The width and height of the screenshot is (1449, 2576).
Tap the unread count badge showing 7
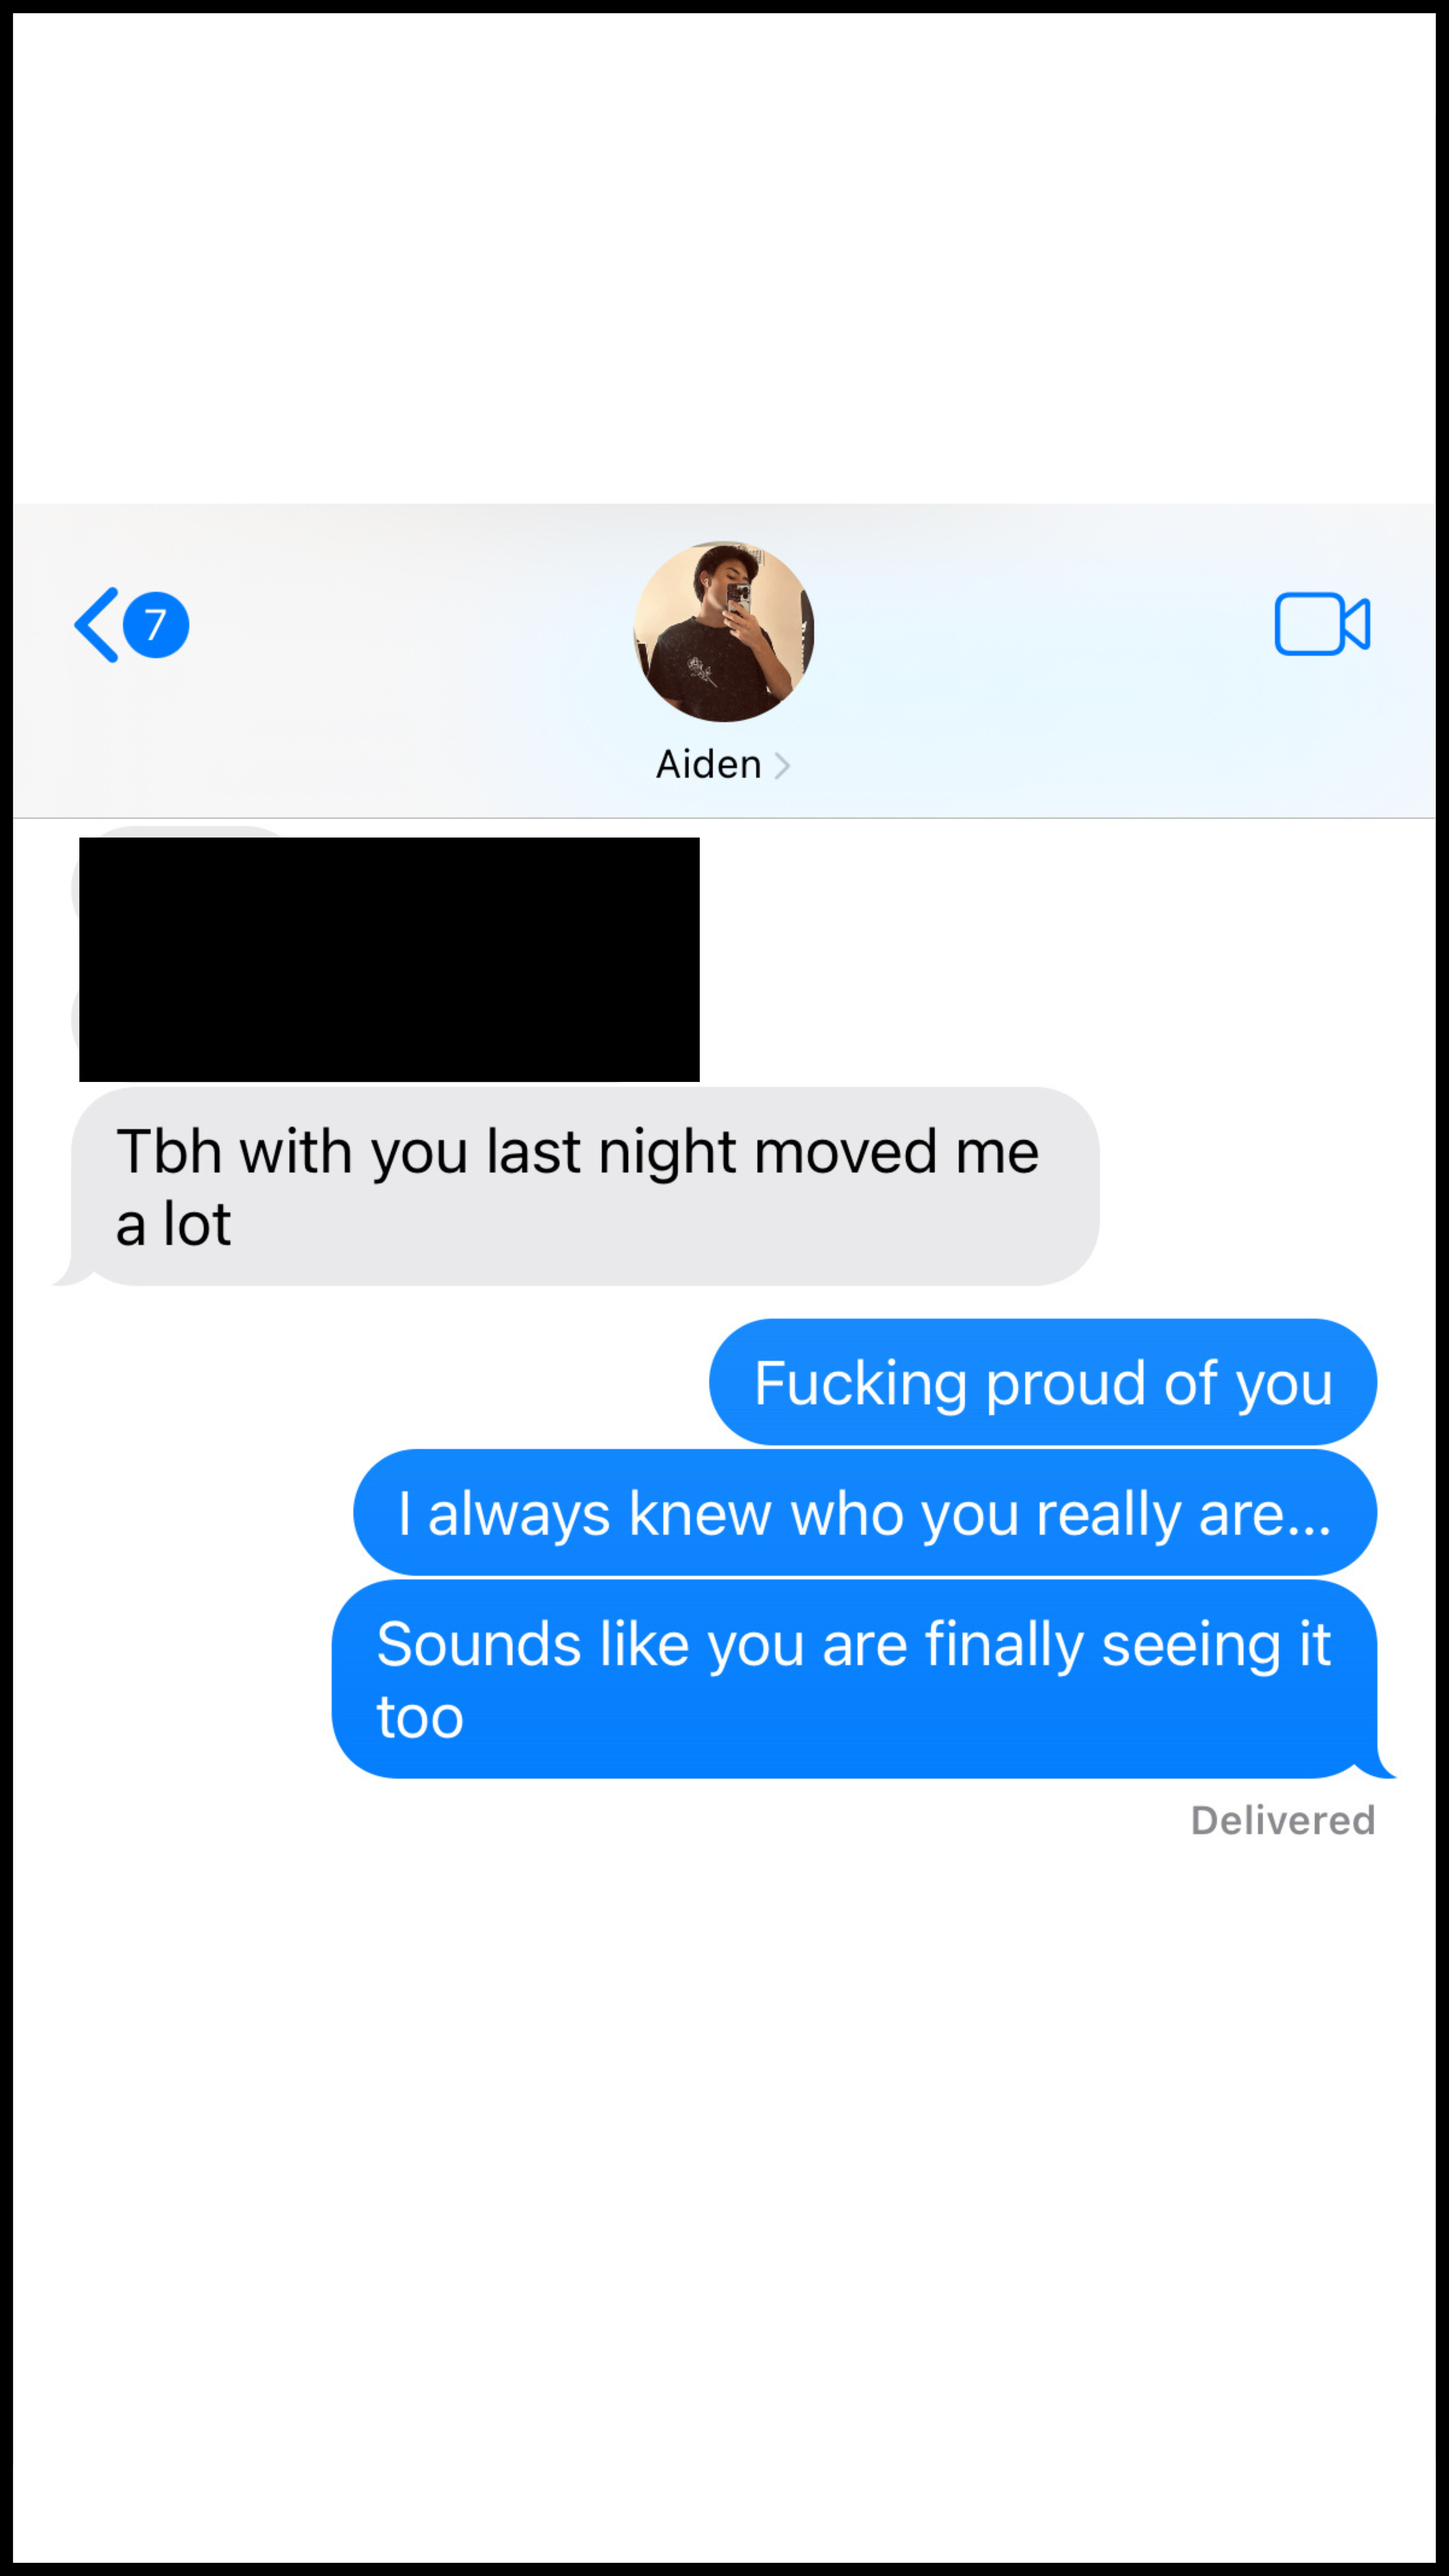click(x=155, y=625)
